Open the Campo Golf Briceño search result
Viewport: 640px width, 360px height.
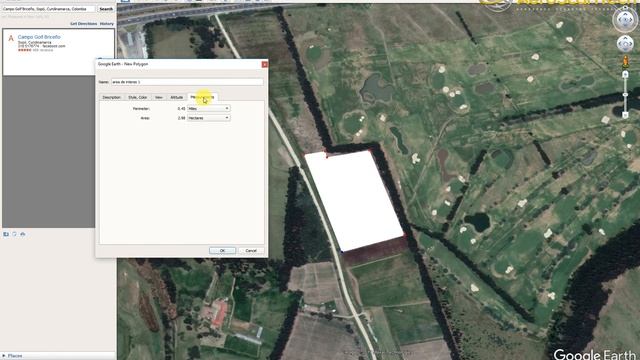click(39, 37)
